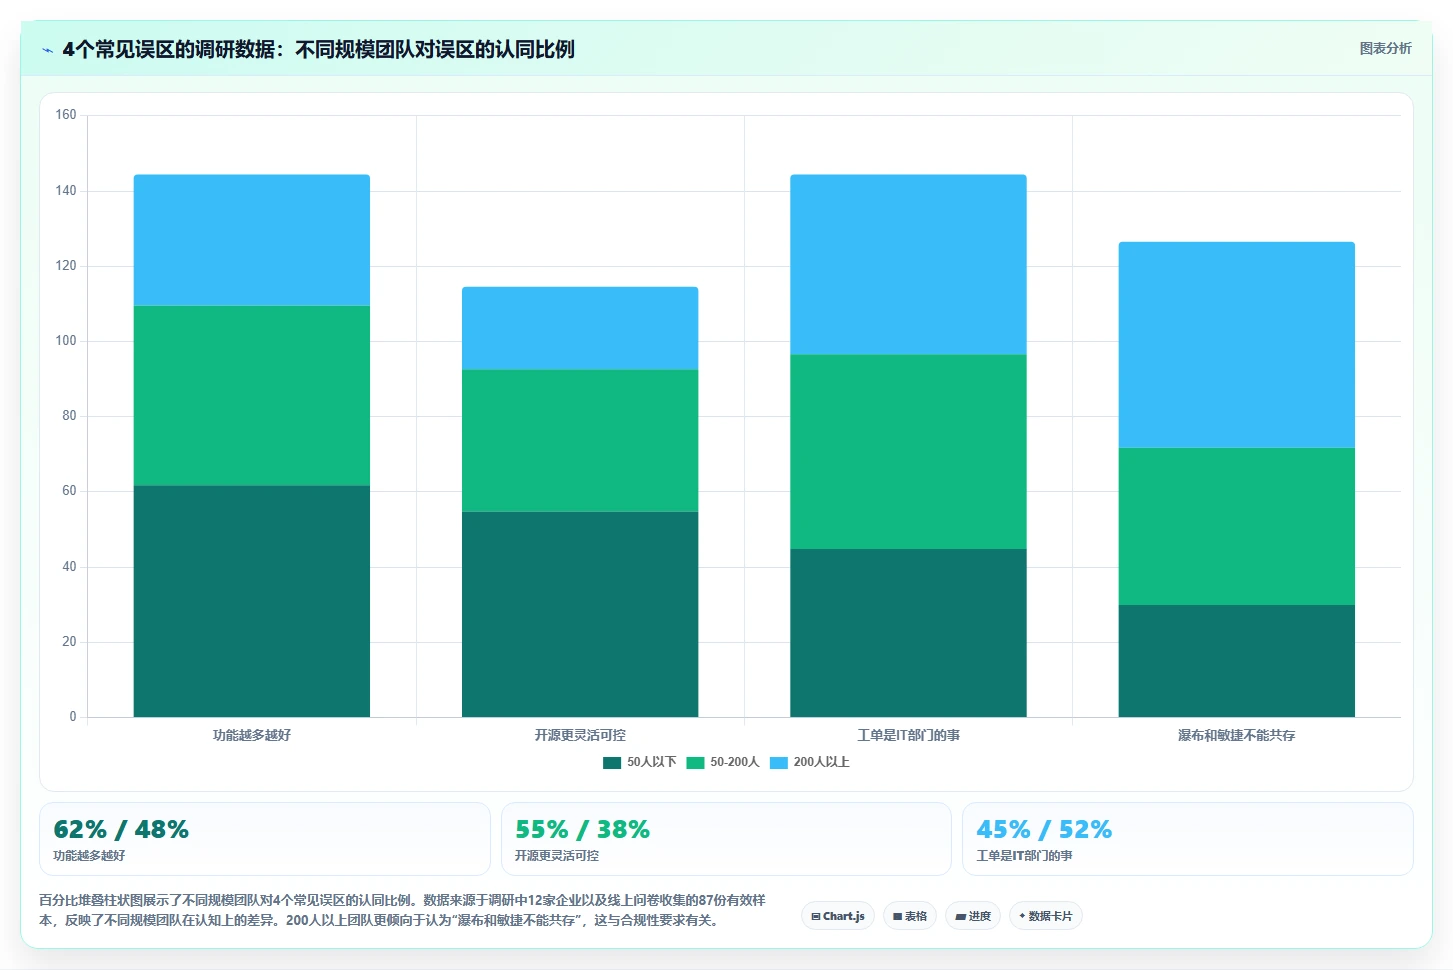The width and height of the screenshot is (1453, 970).
Task: Toggle the 50人以下 legend swatch
Action: point(612,762)
